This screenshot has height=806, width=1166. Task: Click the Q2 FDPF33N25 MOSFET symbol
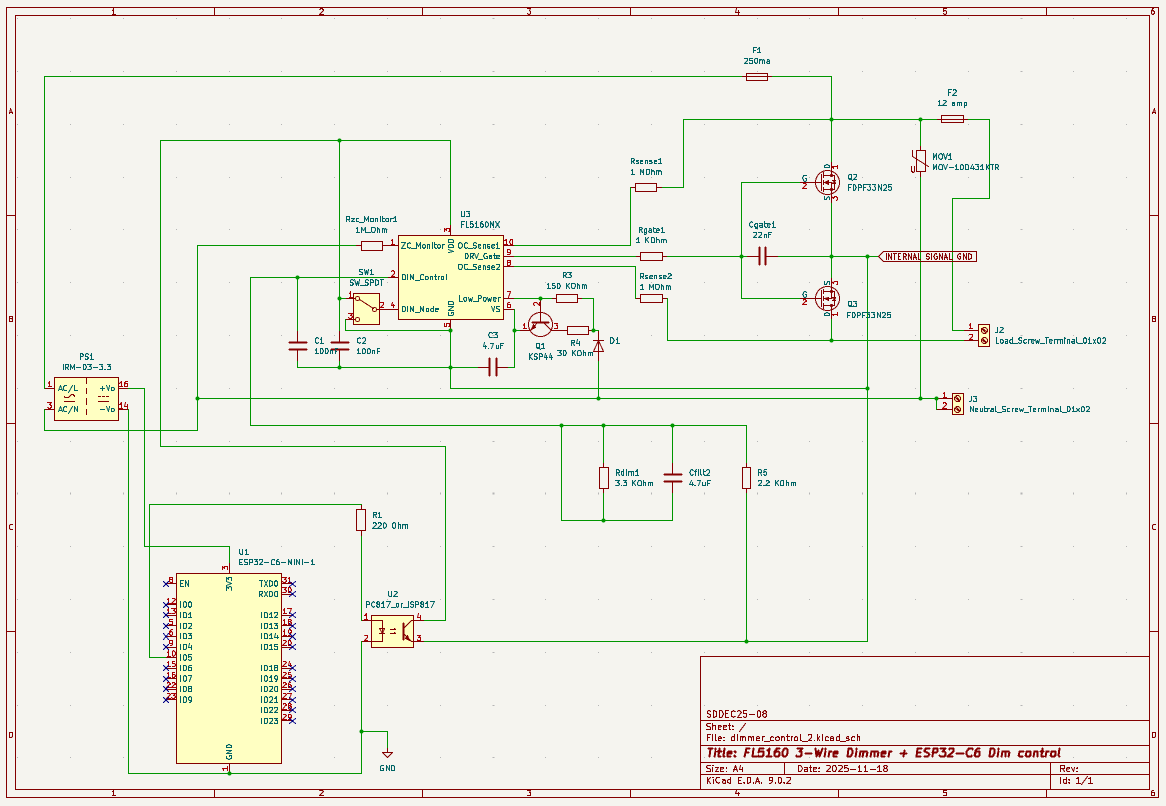(x=827, y=182)
